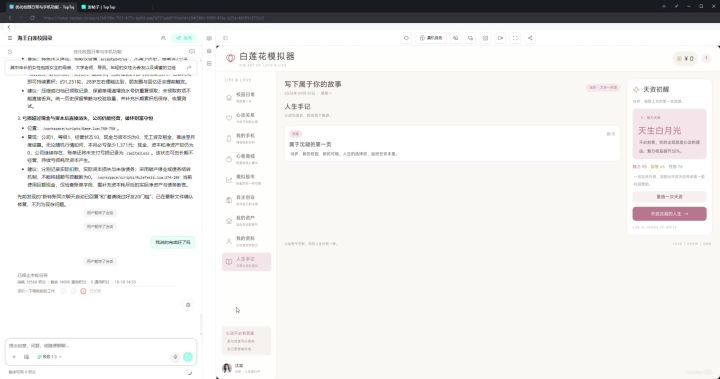The height and width of the screenshot is (379, 720).
Task: Click the green send button in chat input
Action: click(188, 357)
